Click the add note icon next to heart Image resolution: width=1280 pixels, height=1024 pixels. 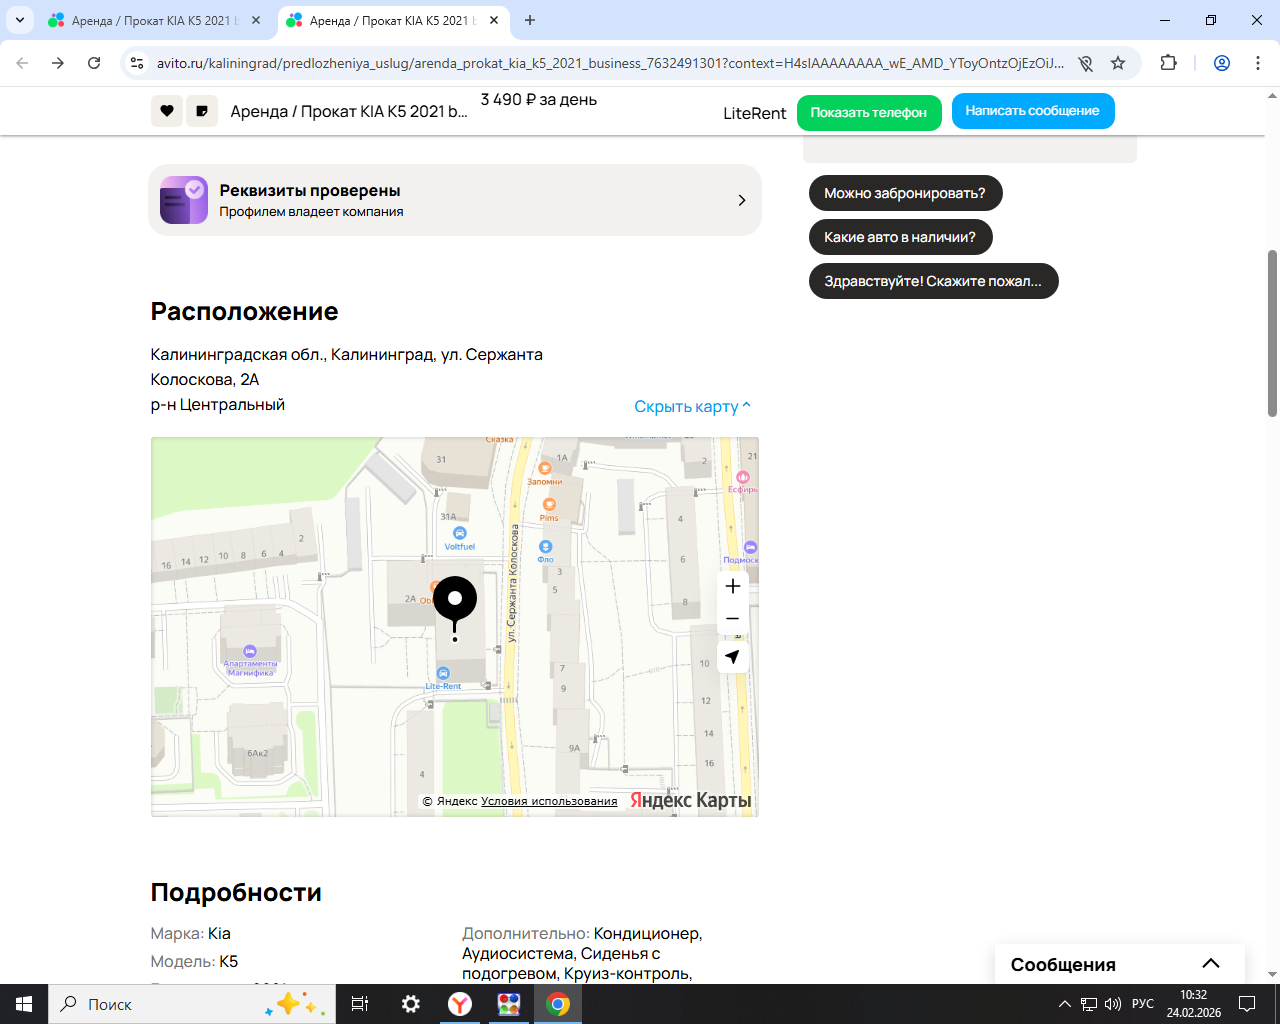202,111
